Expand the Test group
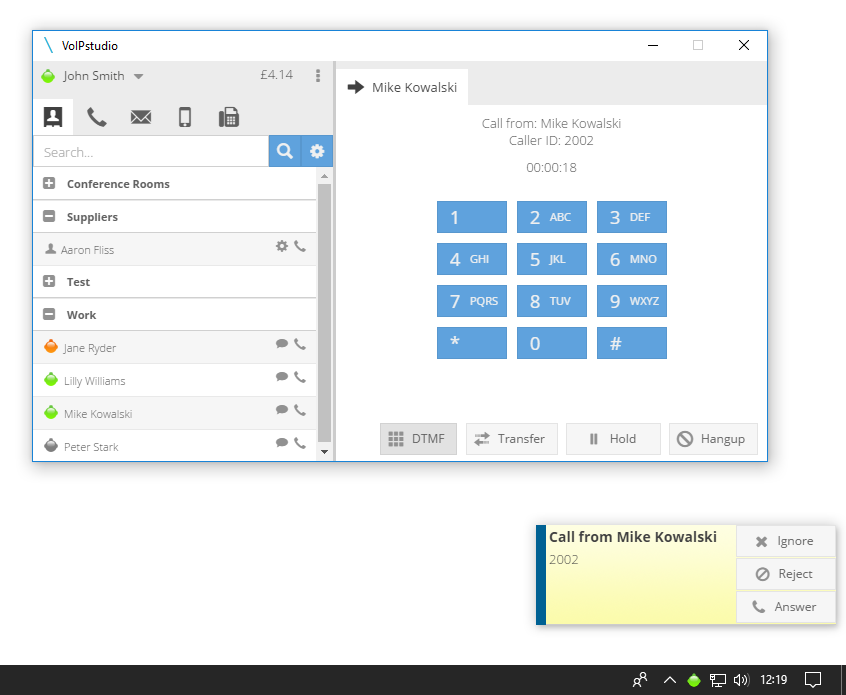The image size is (846, 695). 49,282
